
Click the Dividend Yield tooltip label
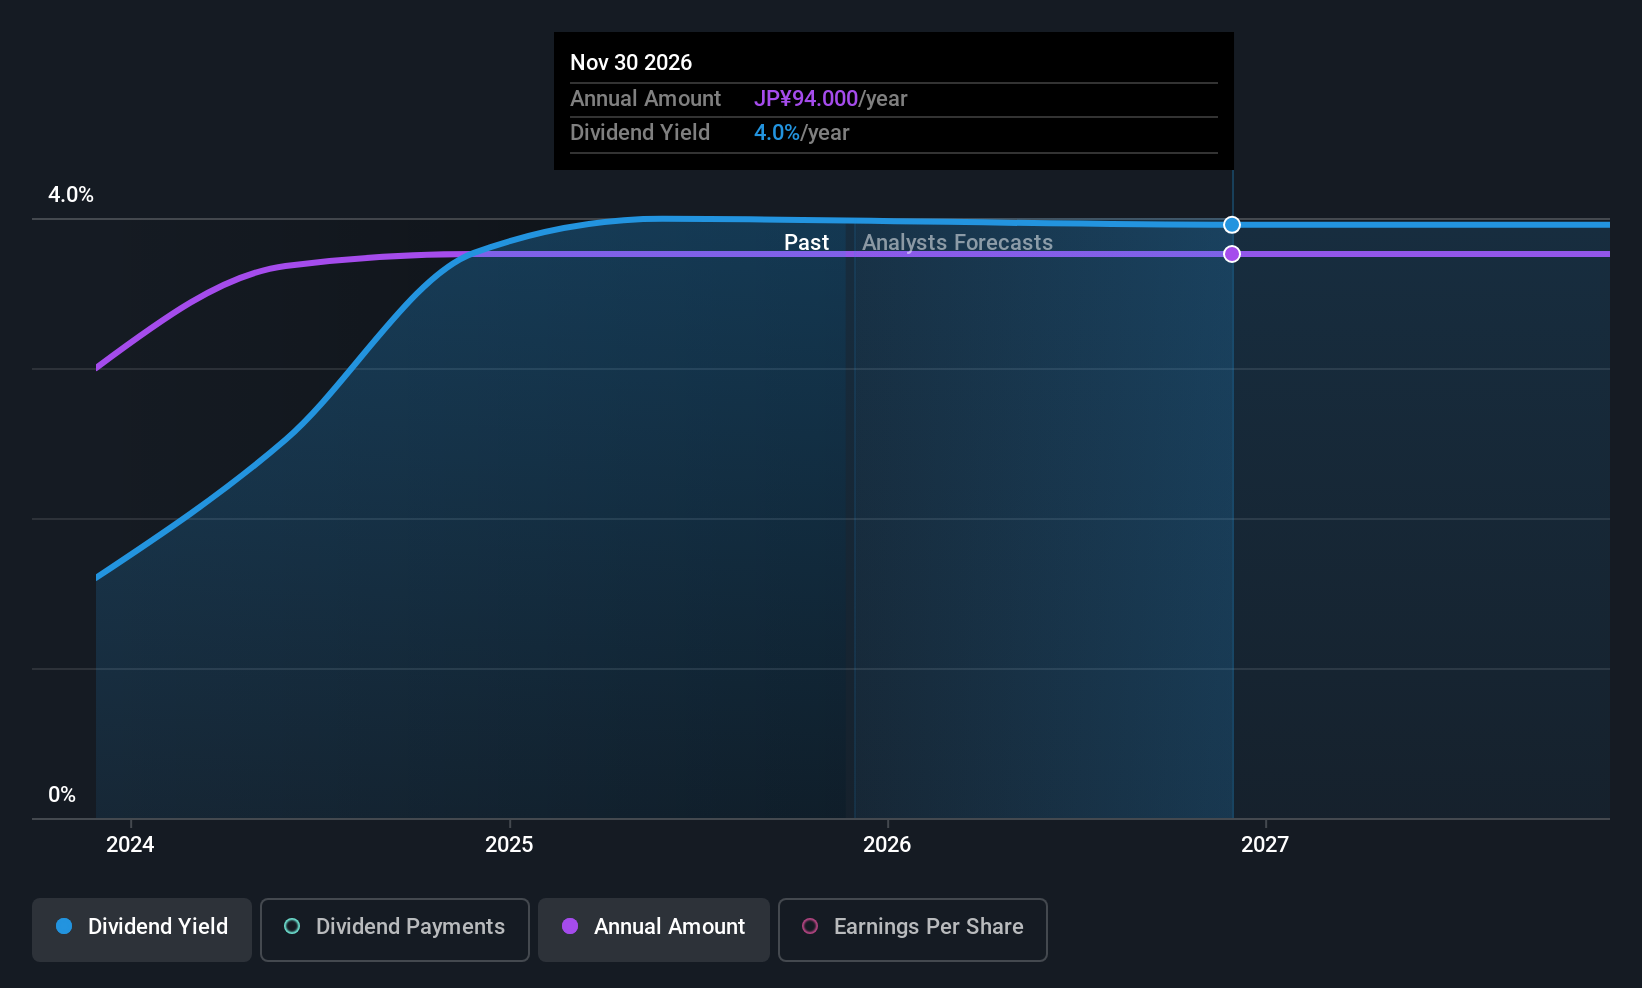coord(640,133)
